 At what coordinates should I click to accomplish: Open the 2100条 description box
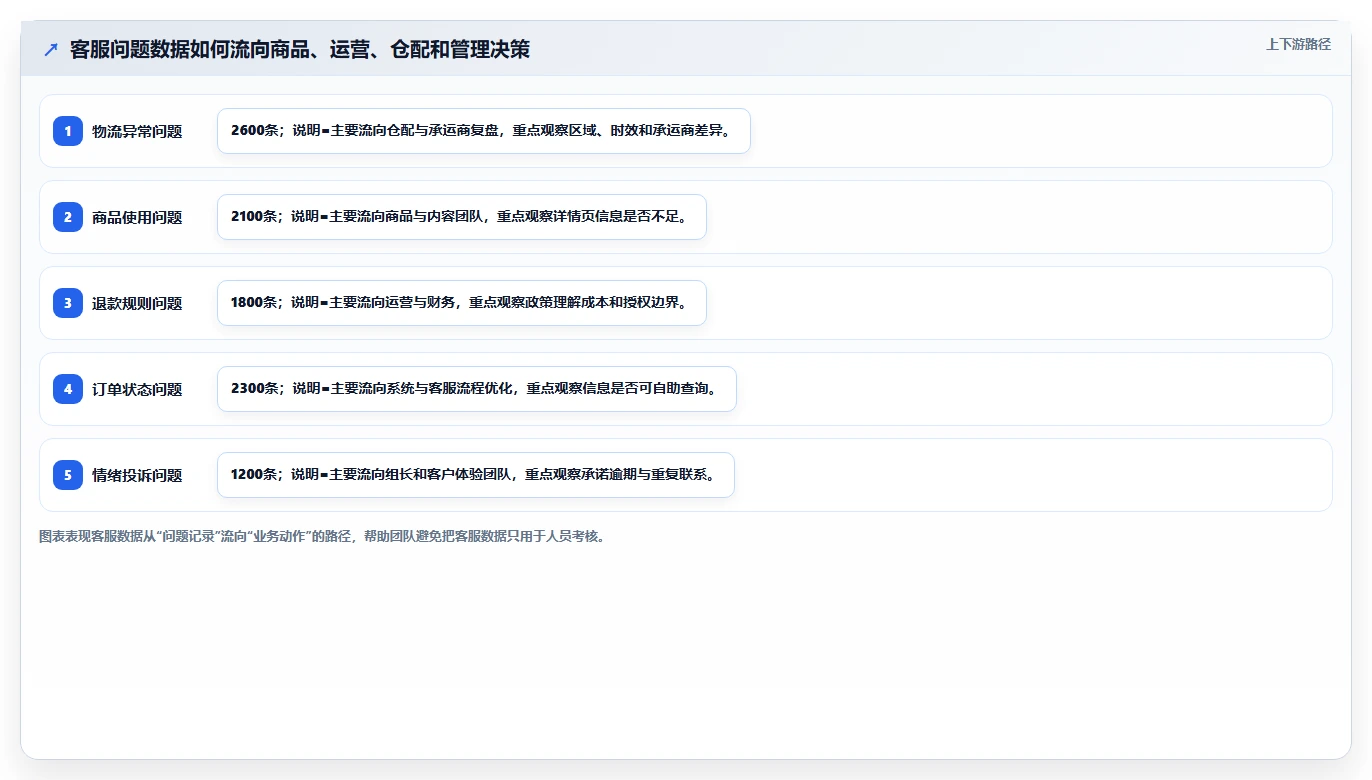pyautogui.click(x=462, y=217)
